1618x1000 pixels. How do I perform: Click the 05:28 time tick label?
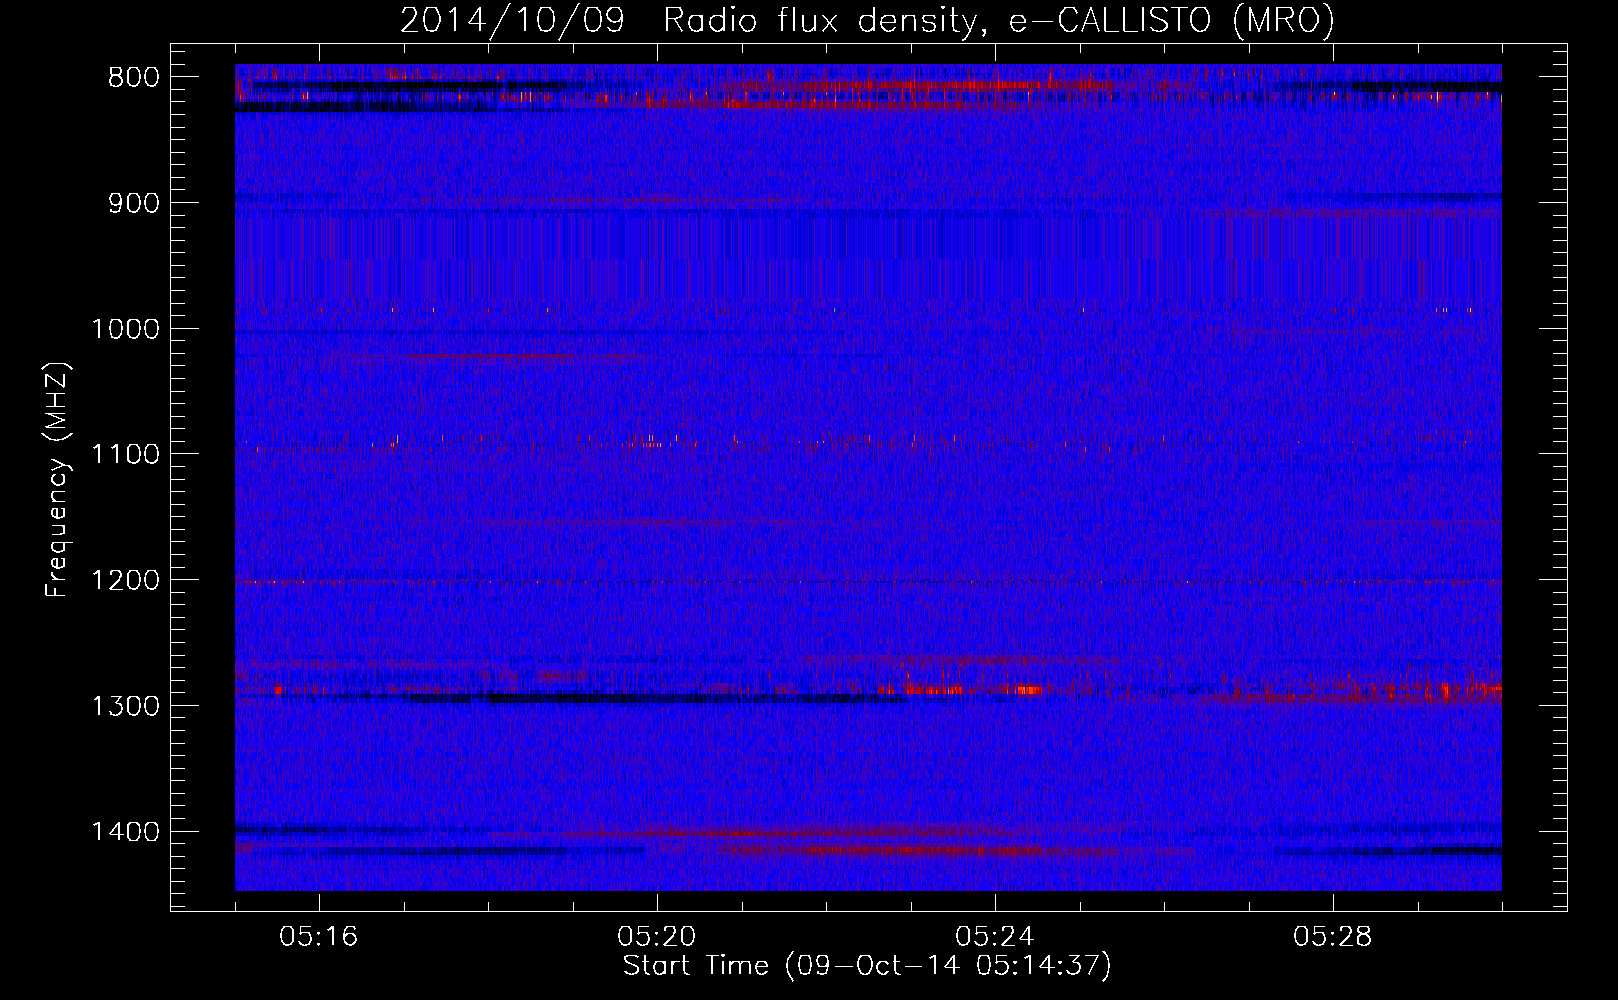[1333, 937]
